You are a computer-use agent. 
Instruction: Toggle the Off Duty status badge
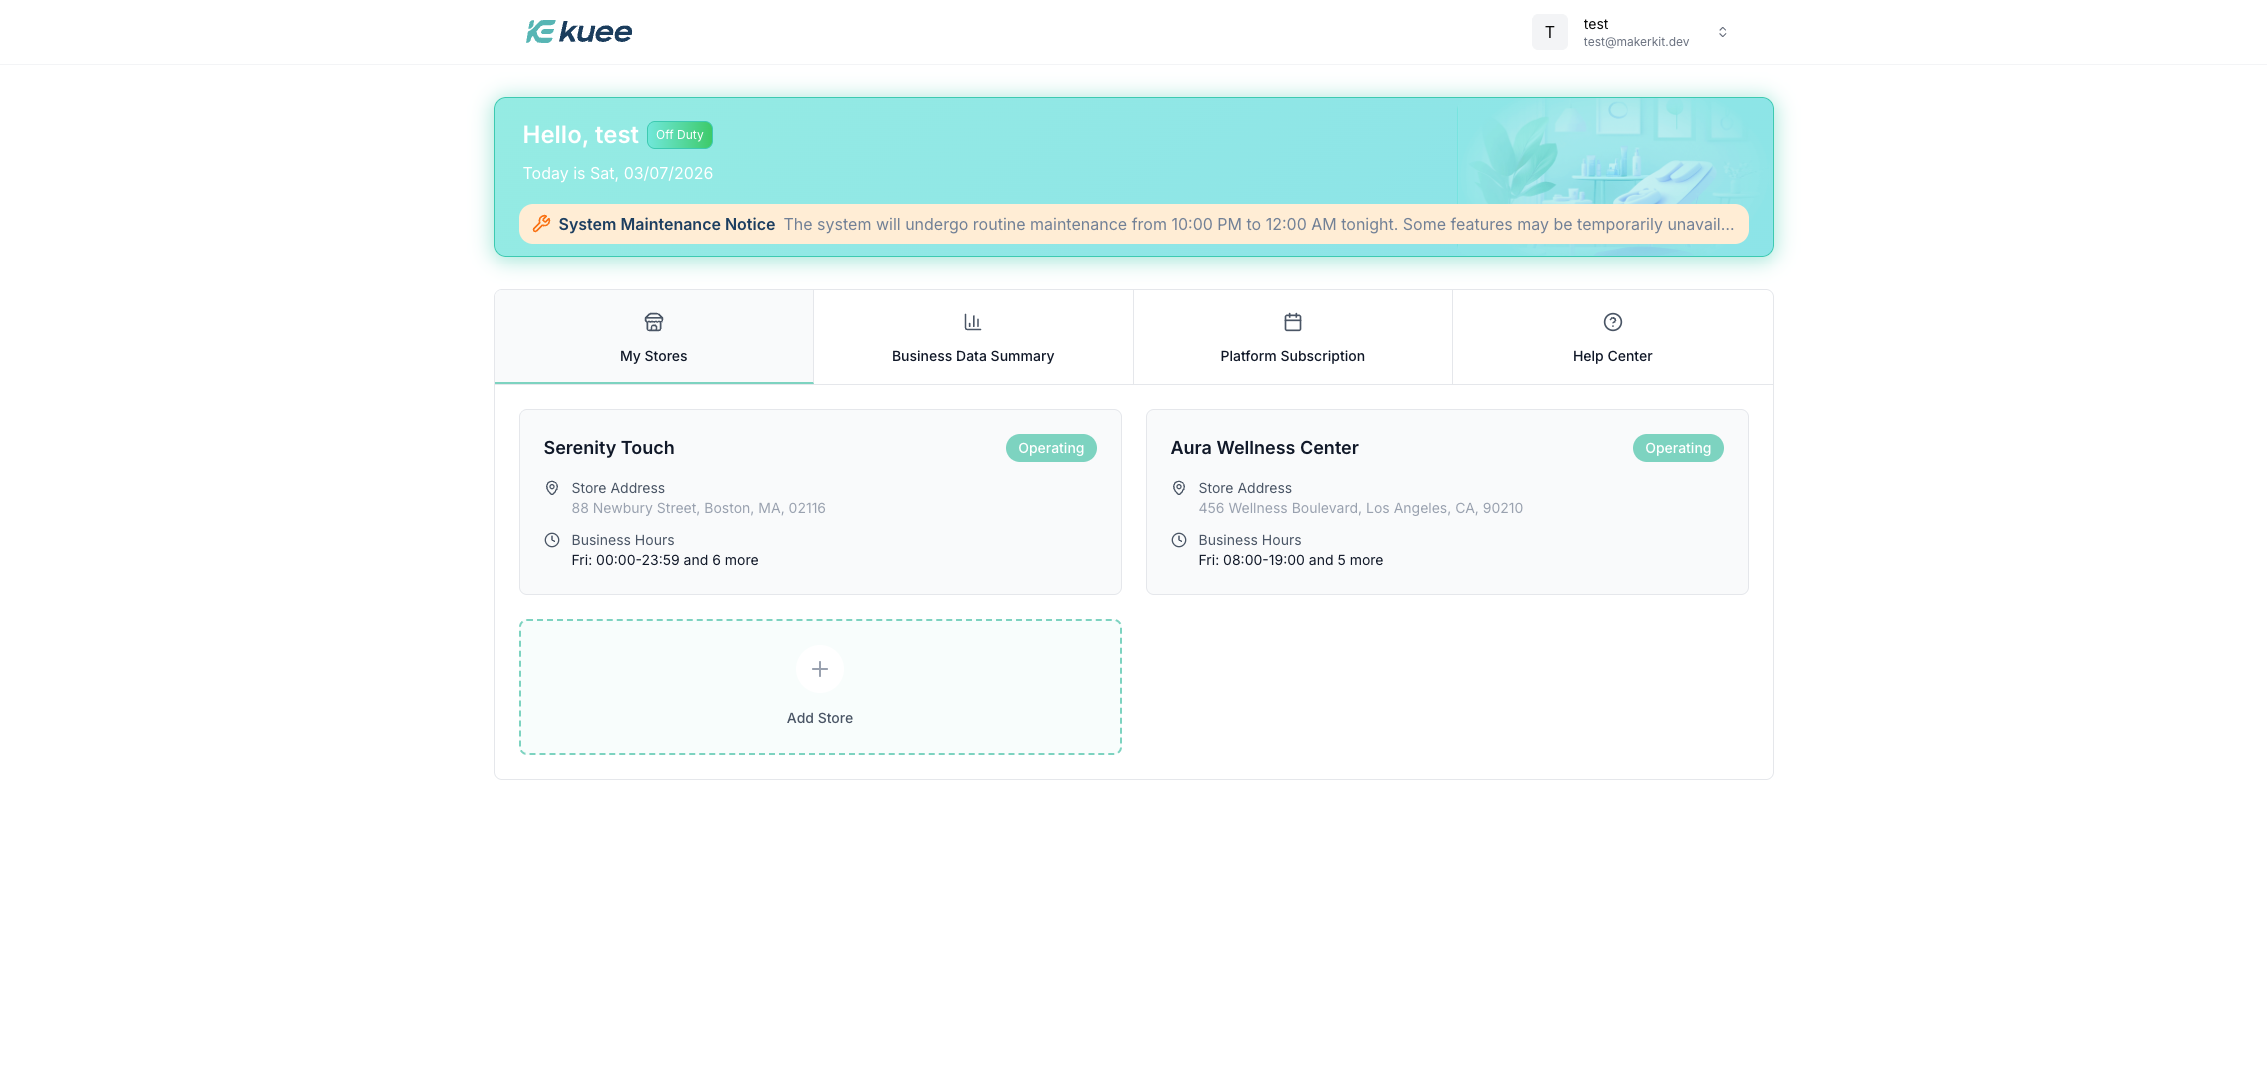coord(679,135)
